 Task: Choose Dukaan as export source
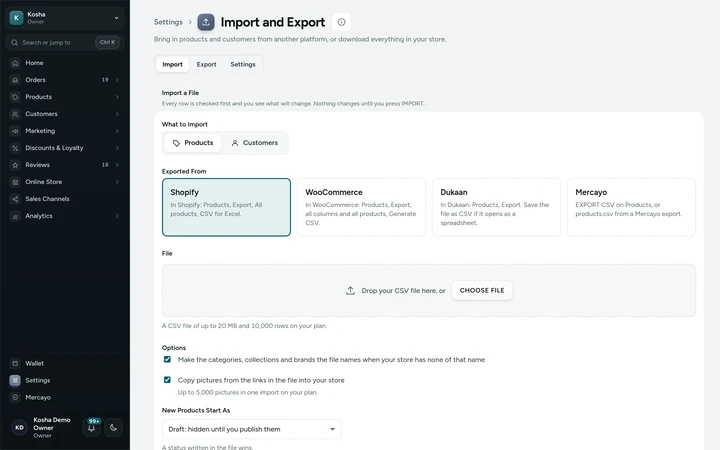pyautogui.click(x=496, y=207)
